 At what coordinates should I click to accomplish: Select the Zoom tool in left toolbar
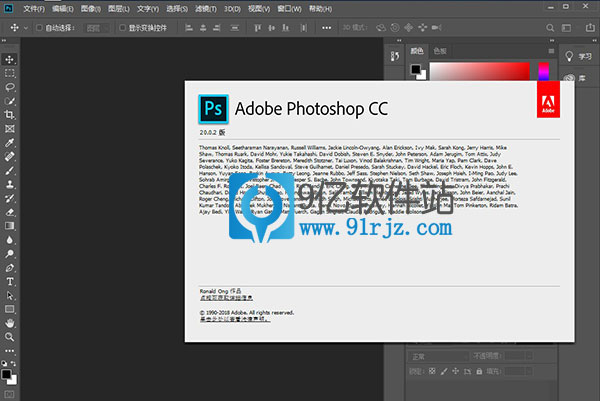tap(10, 337)
